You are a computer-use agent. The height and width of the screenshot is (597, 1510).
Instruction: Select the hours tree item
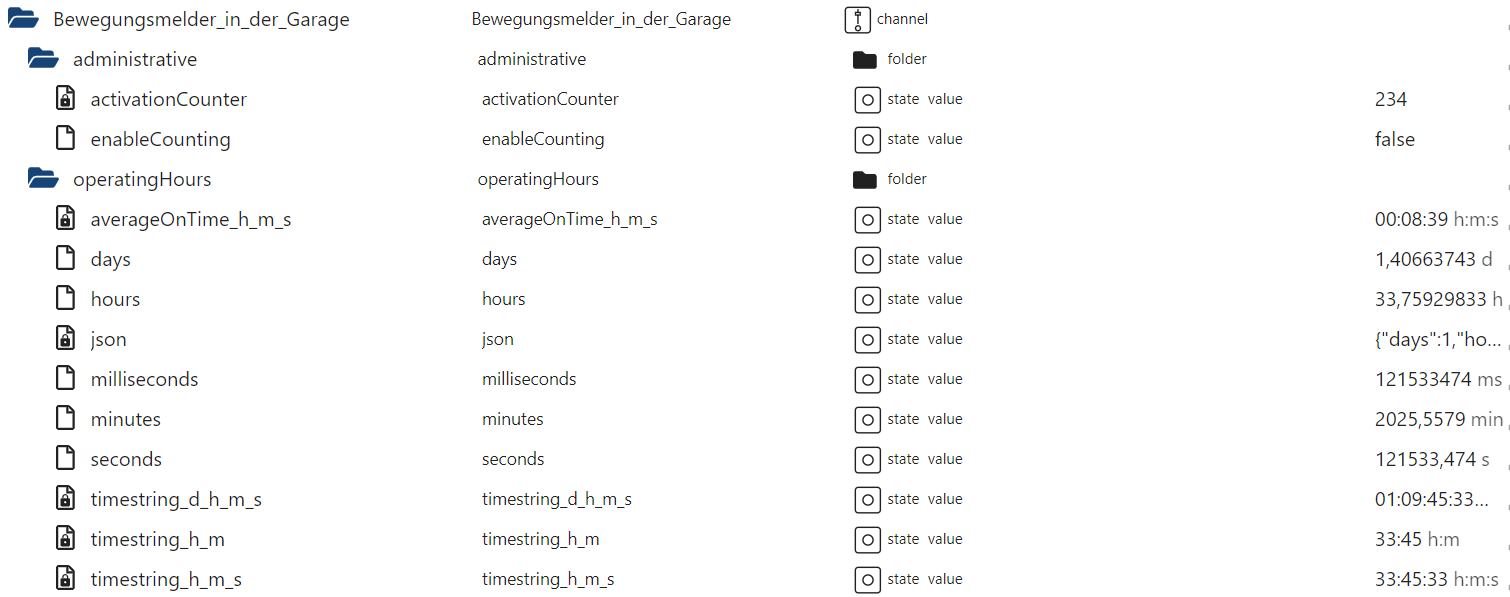coord(115,299)
